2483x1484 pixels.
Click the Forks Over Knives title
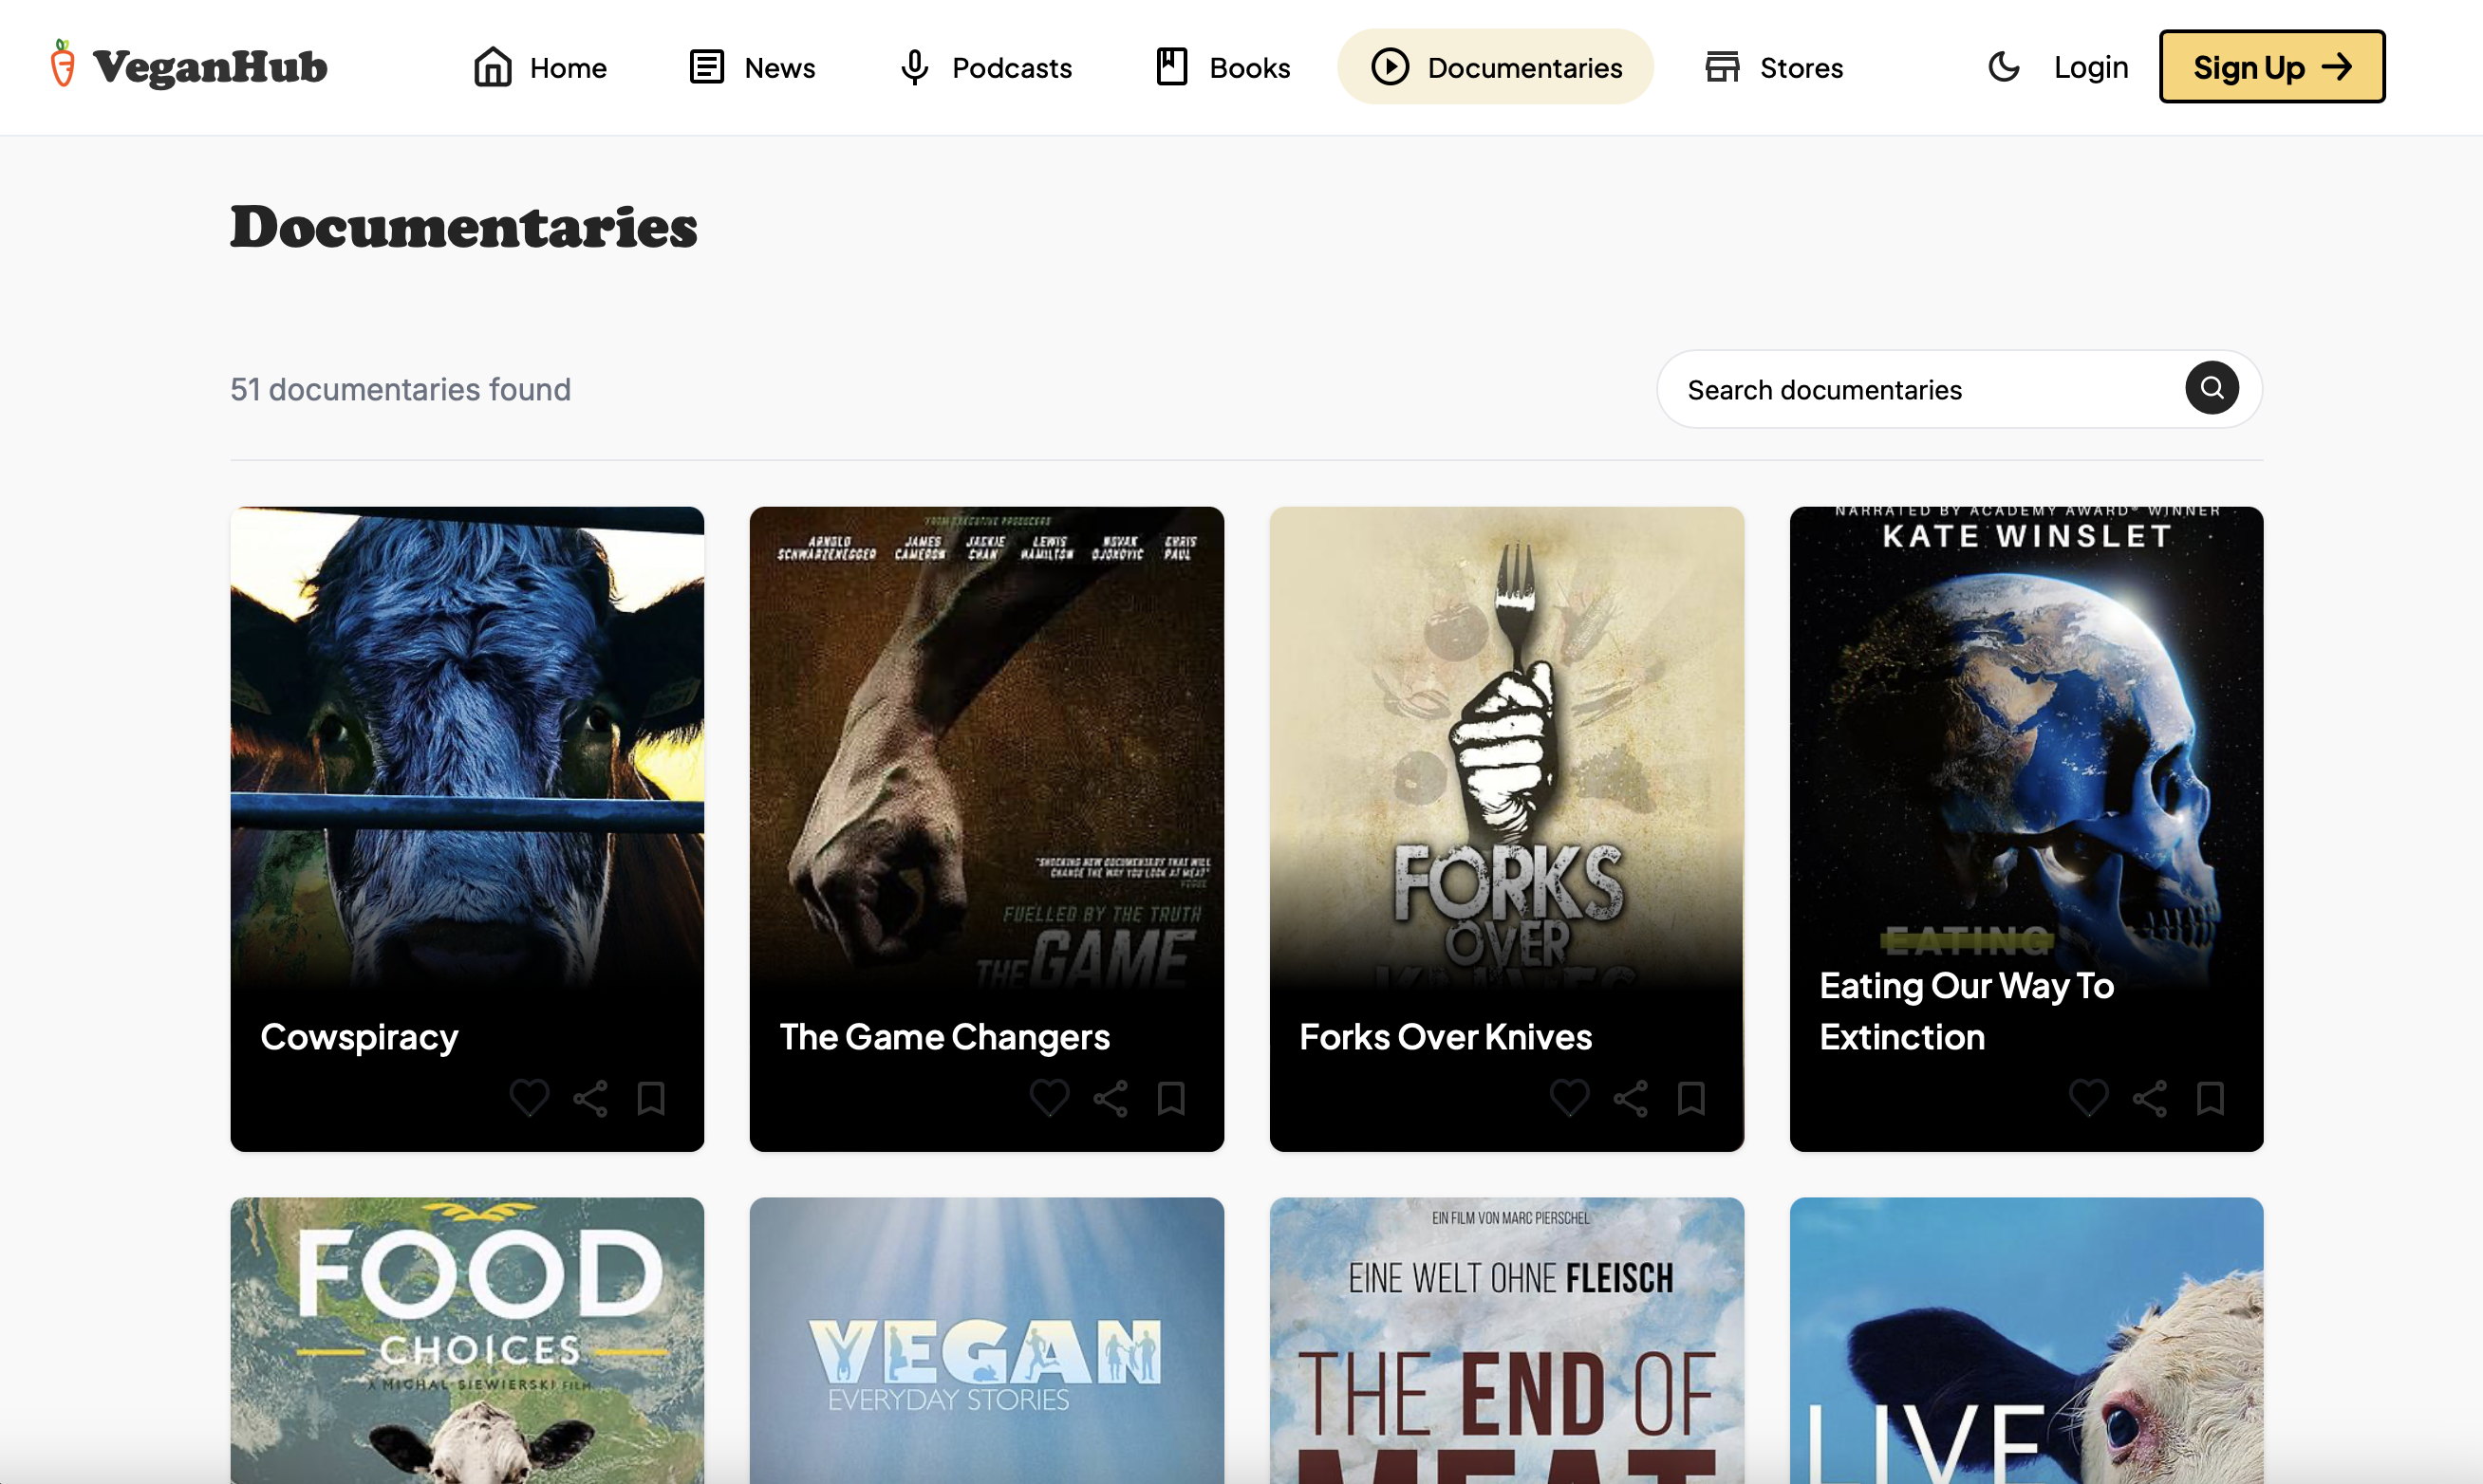pyautogui.click(x=1446, y=1037)
